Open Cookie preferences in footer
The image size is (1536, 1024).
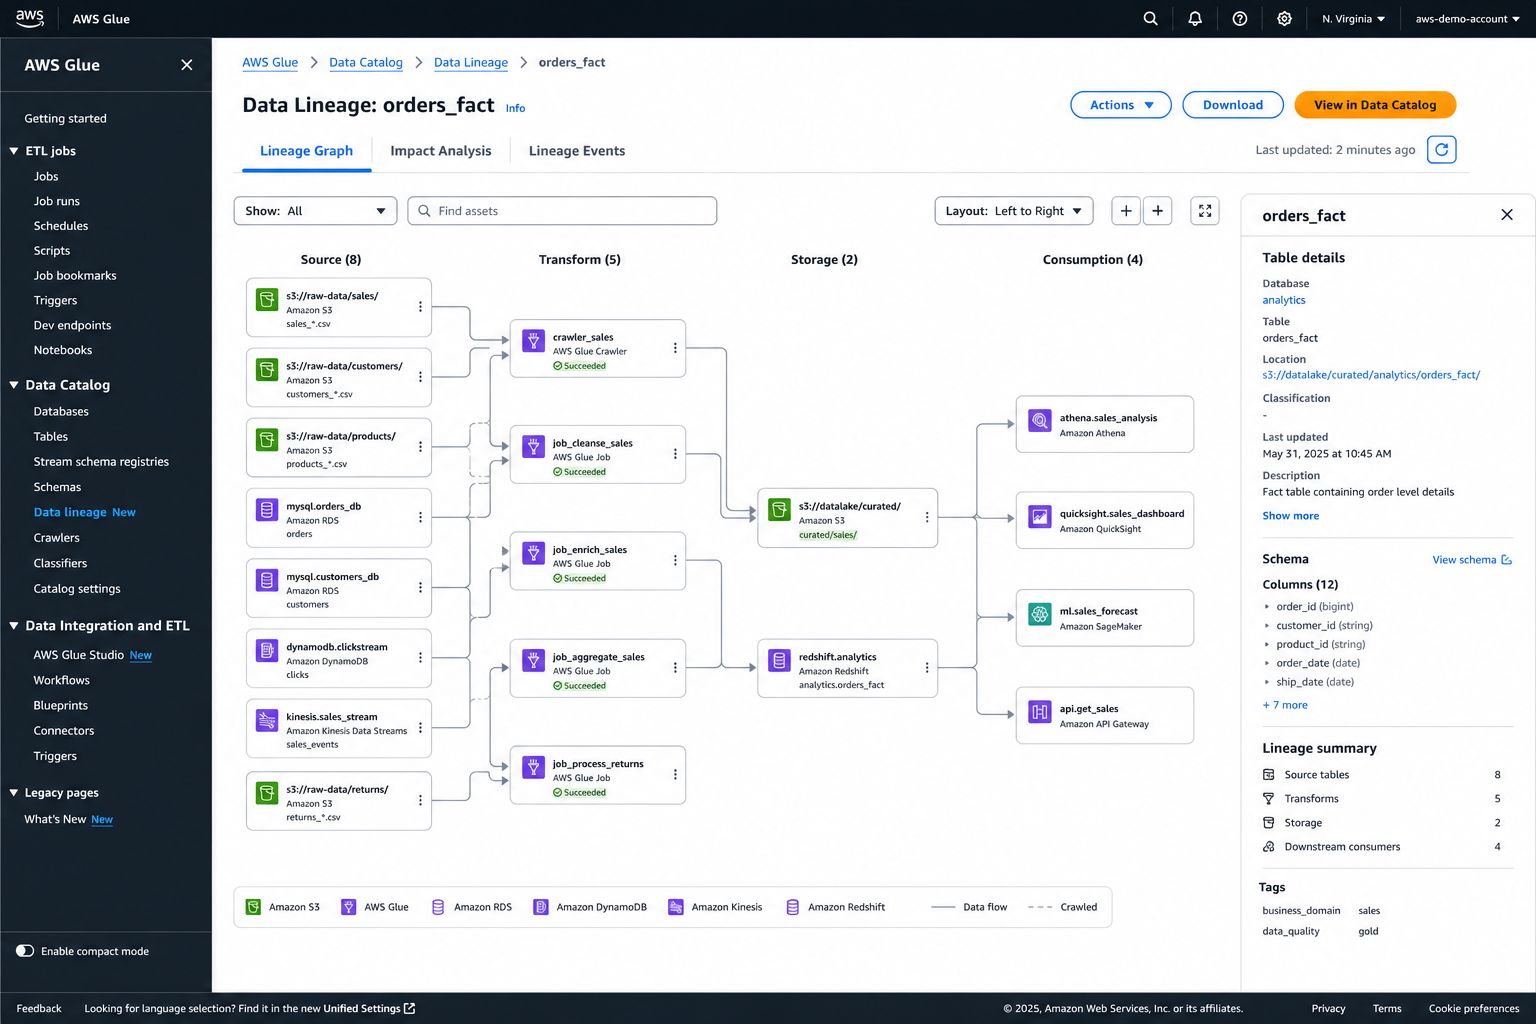(x=1474, y=1008)
